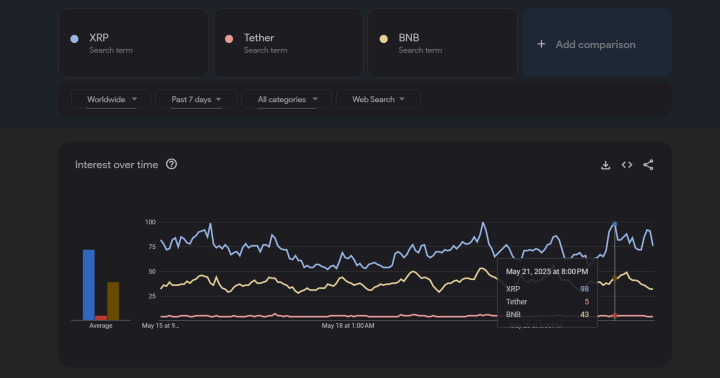Open the Worldwide region dropdown
The width and height of the screenshot is (720, 378).
(111, 99)
